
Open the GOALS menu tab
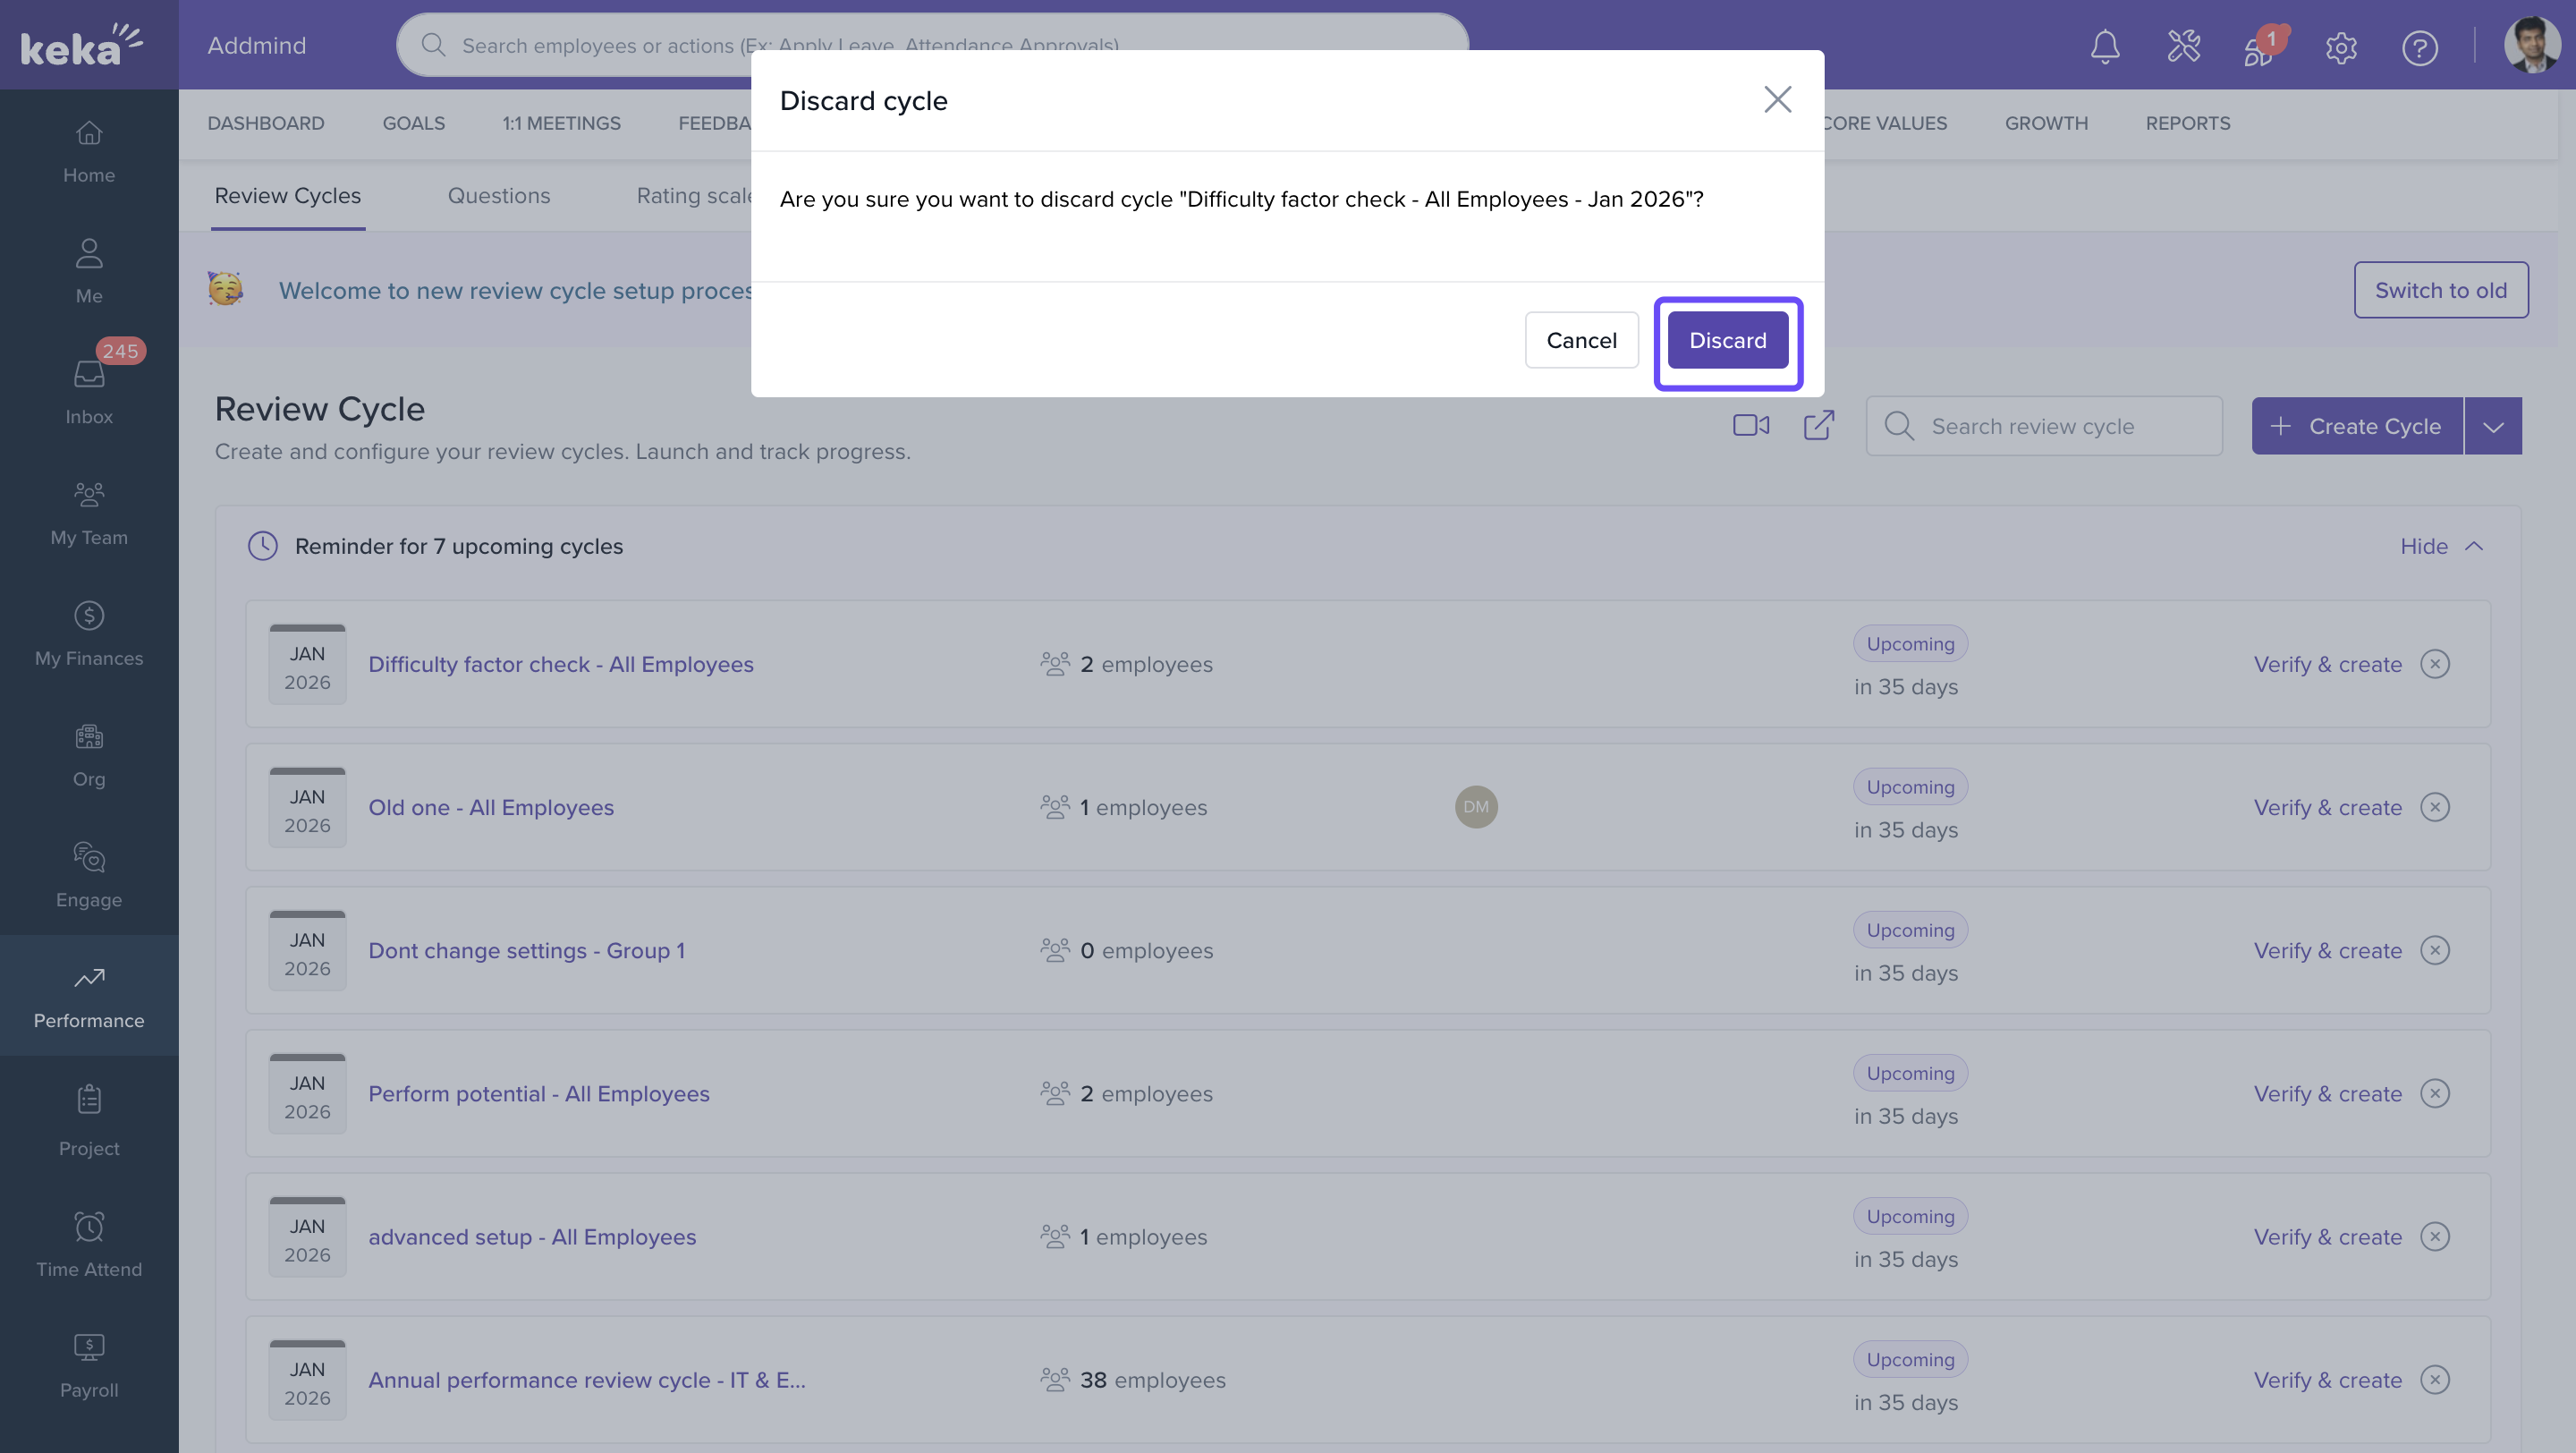coord(413,123)
